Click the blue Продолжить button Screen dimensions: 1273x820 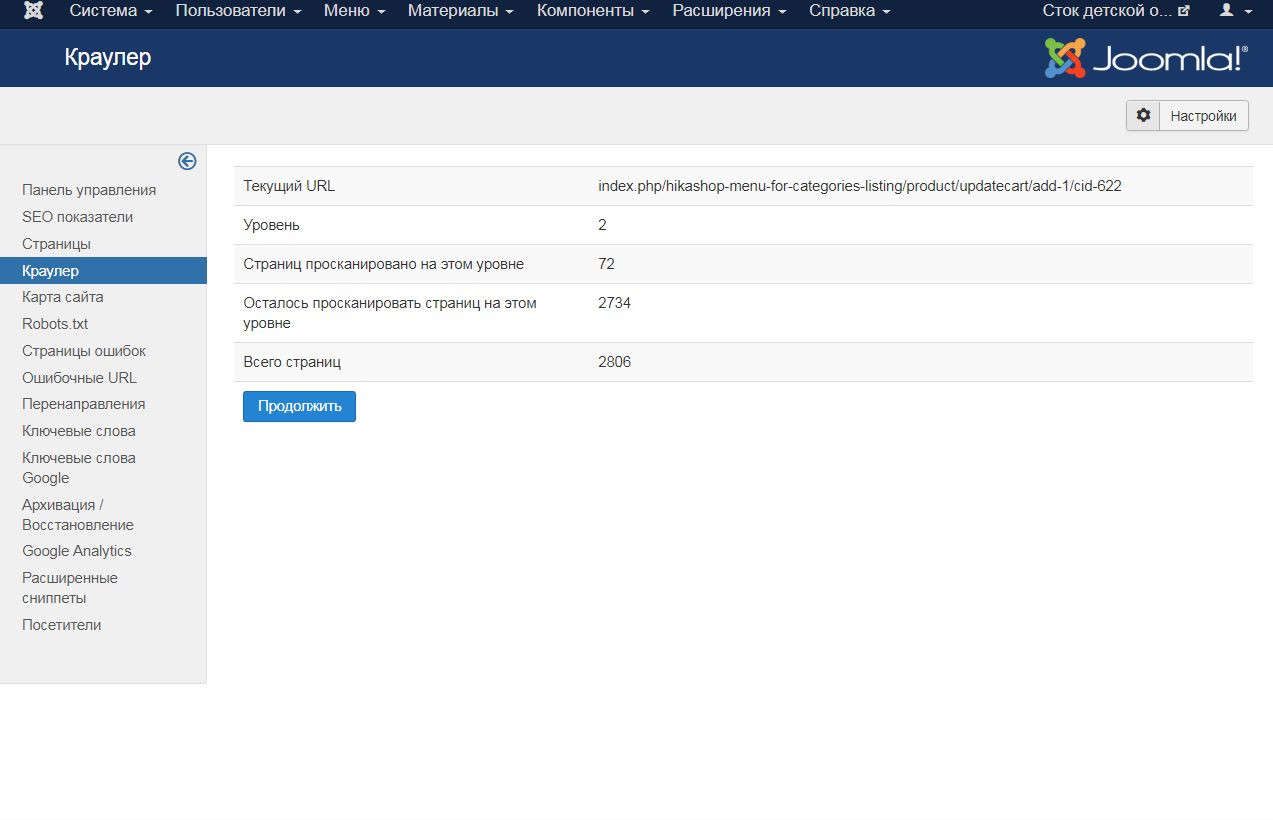pos(299,406)
